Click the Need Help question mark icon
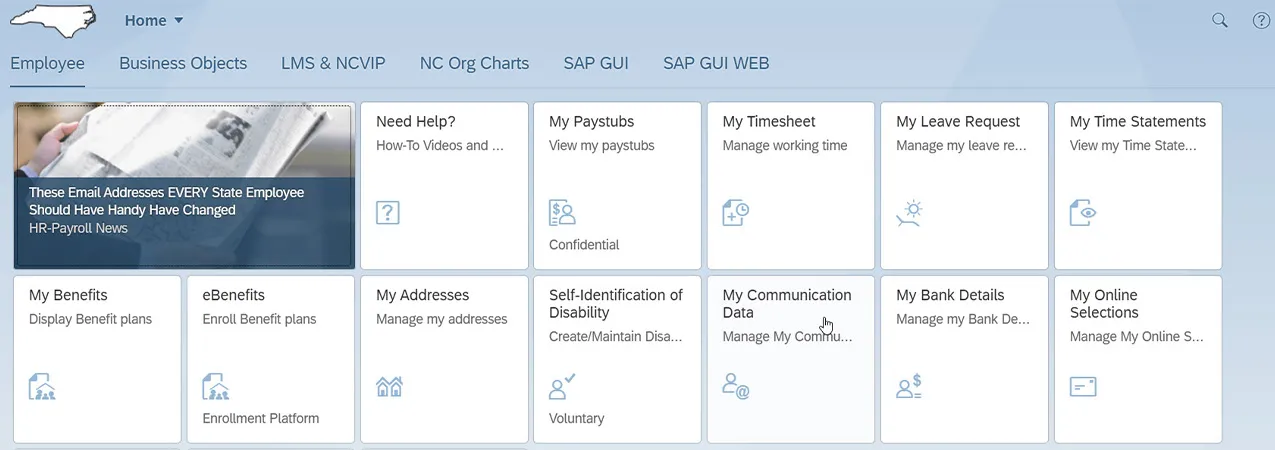 pyautogui.click(x=388, y=212)
